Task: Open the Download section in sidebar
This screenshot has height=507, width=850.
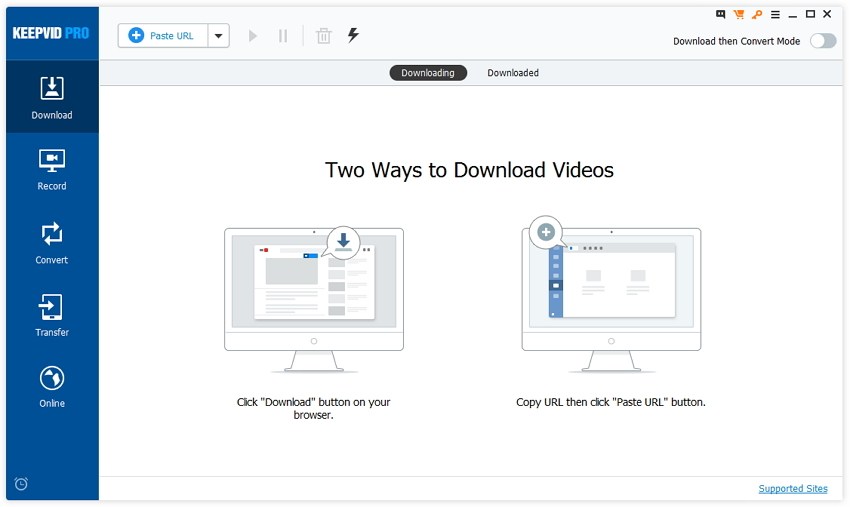Action: (52, 97)
